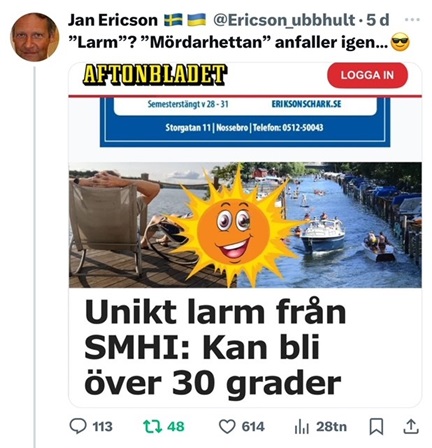Open the headline Unikt larm från SMHI
Image resolution: width=432 pixels, height=448 pixels.
pos(215,347)
